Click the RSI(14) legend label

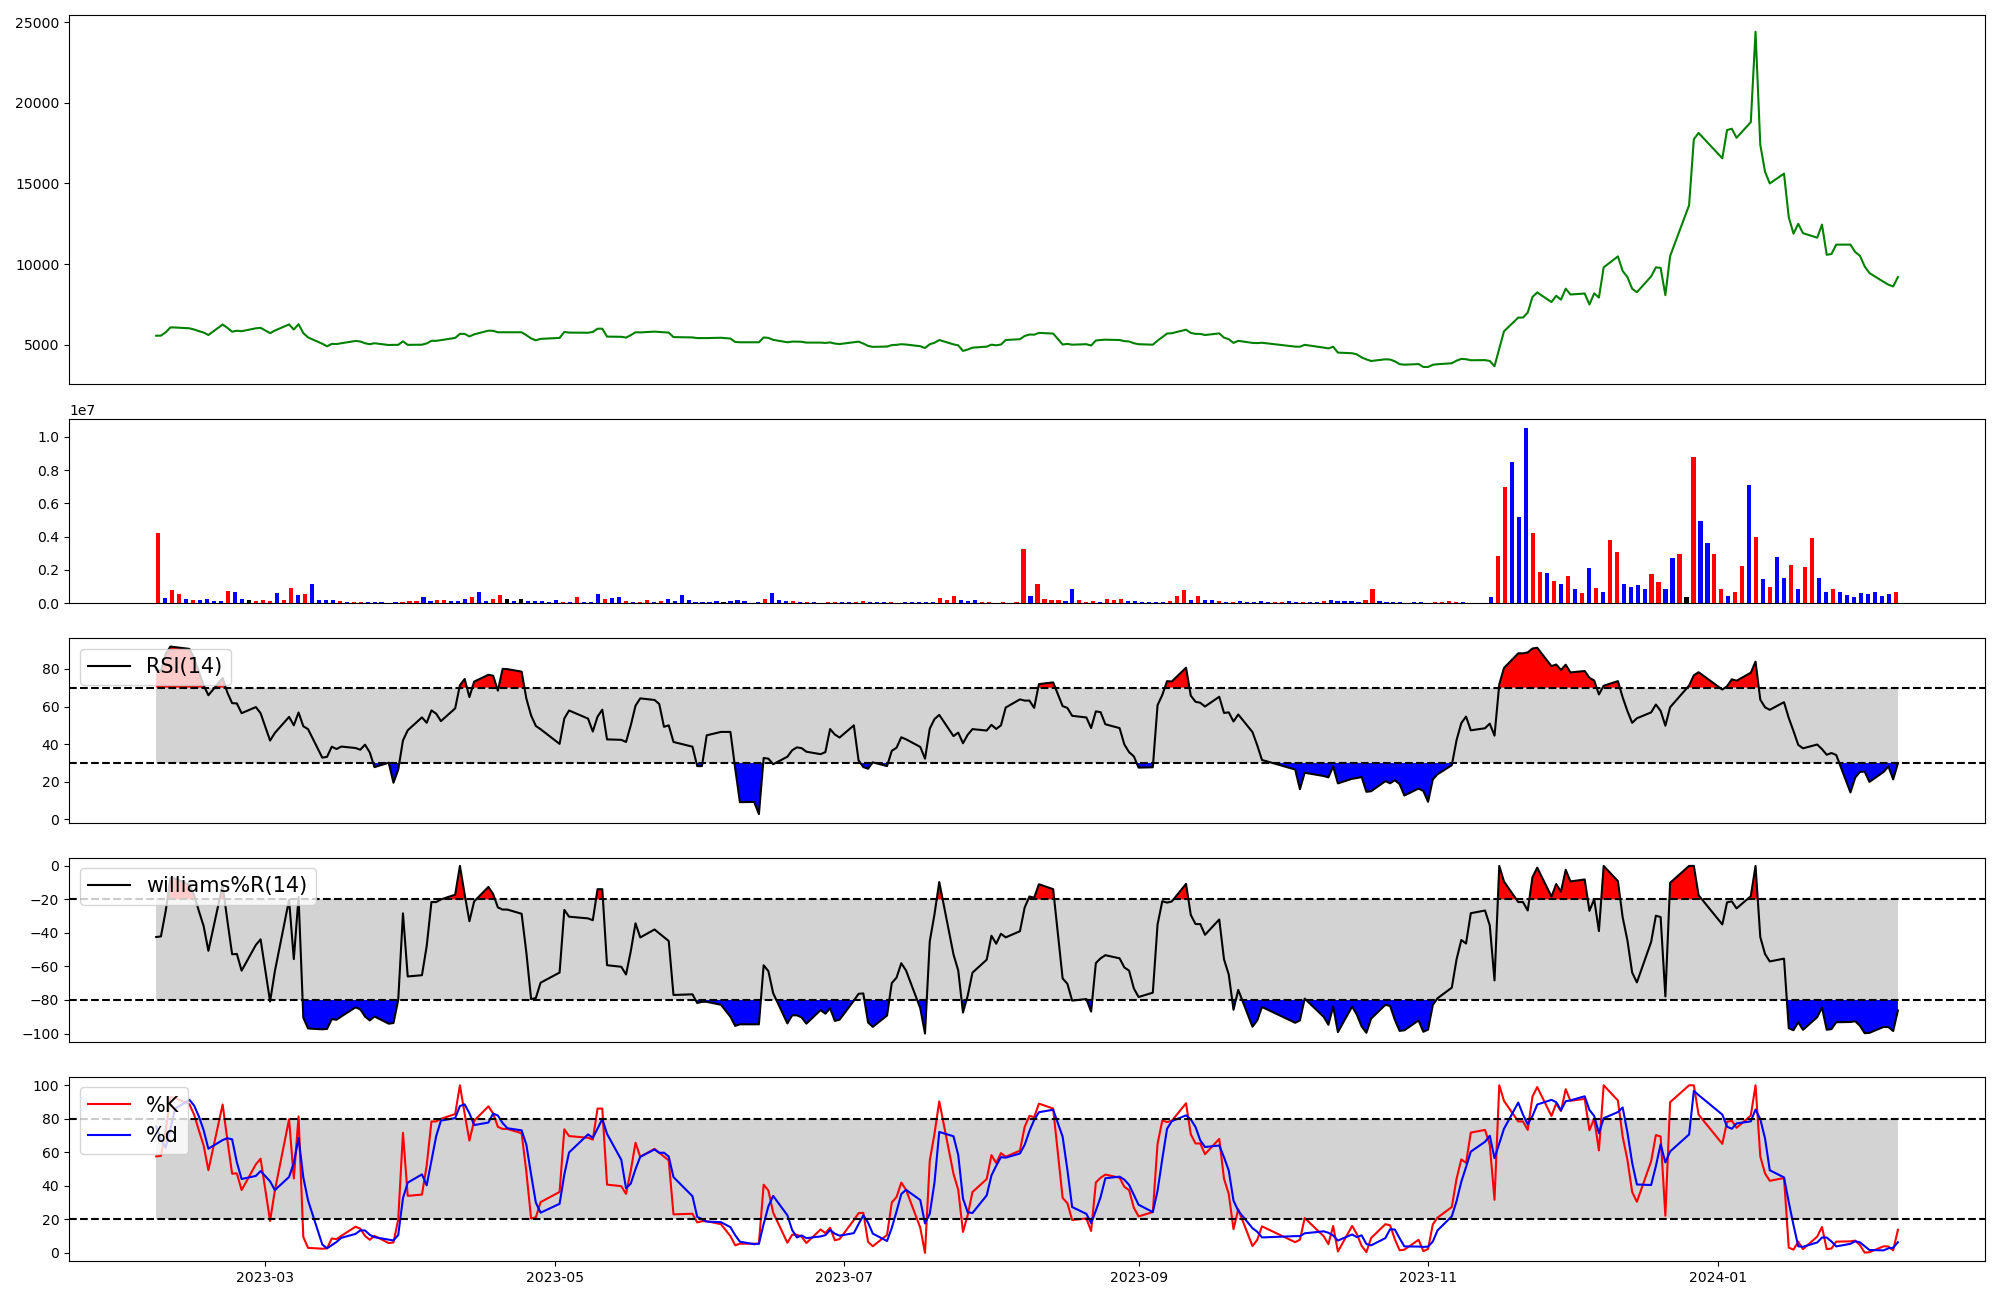click(x=184, y=666)
